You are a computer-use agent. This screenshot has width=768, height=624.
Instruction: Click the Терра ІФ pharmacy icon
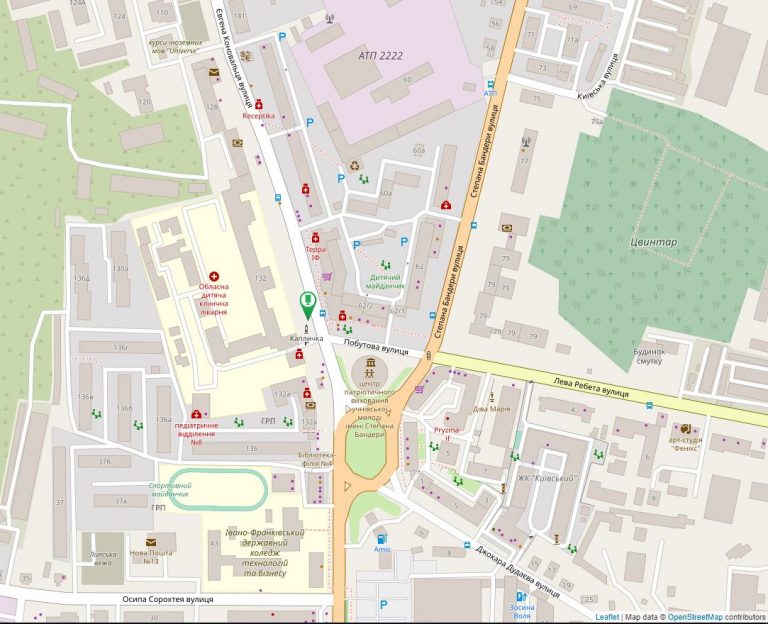coord(316,238)
